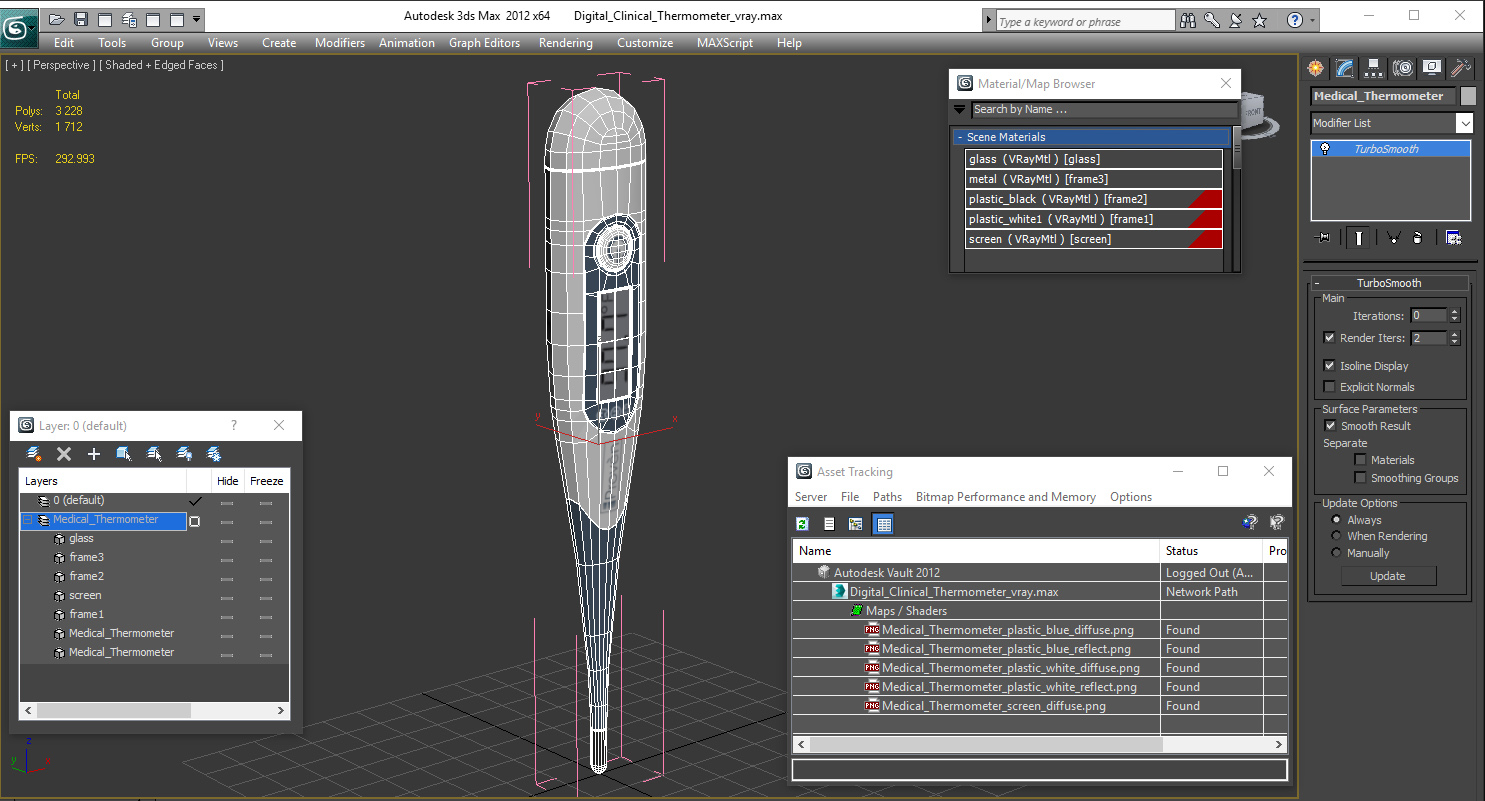
Task: Toggle Render Iters checkbox
Action: [1329, 338]
